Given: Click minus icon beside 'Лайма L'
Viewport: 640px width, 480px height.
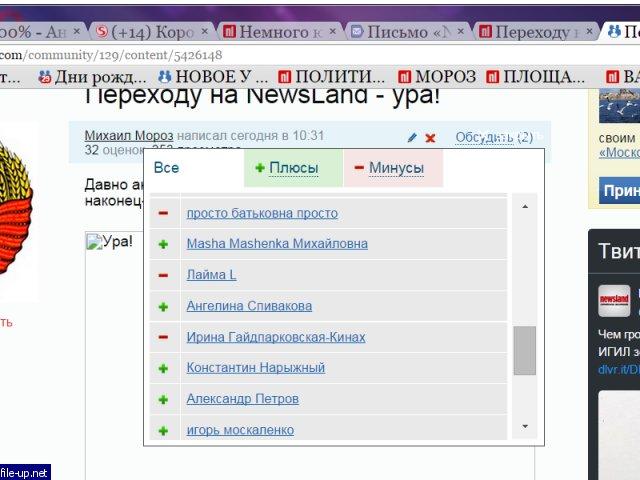Looking at the screenshot, I should [163, 276].
